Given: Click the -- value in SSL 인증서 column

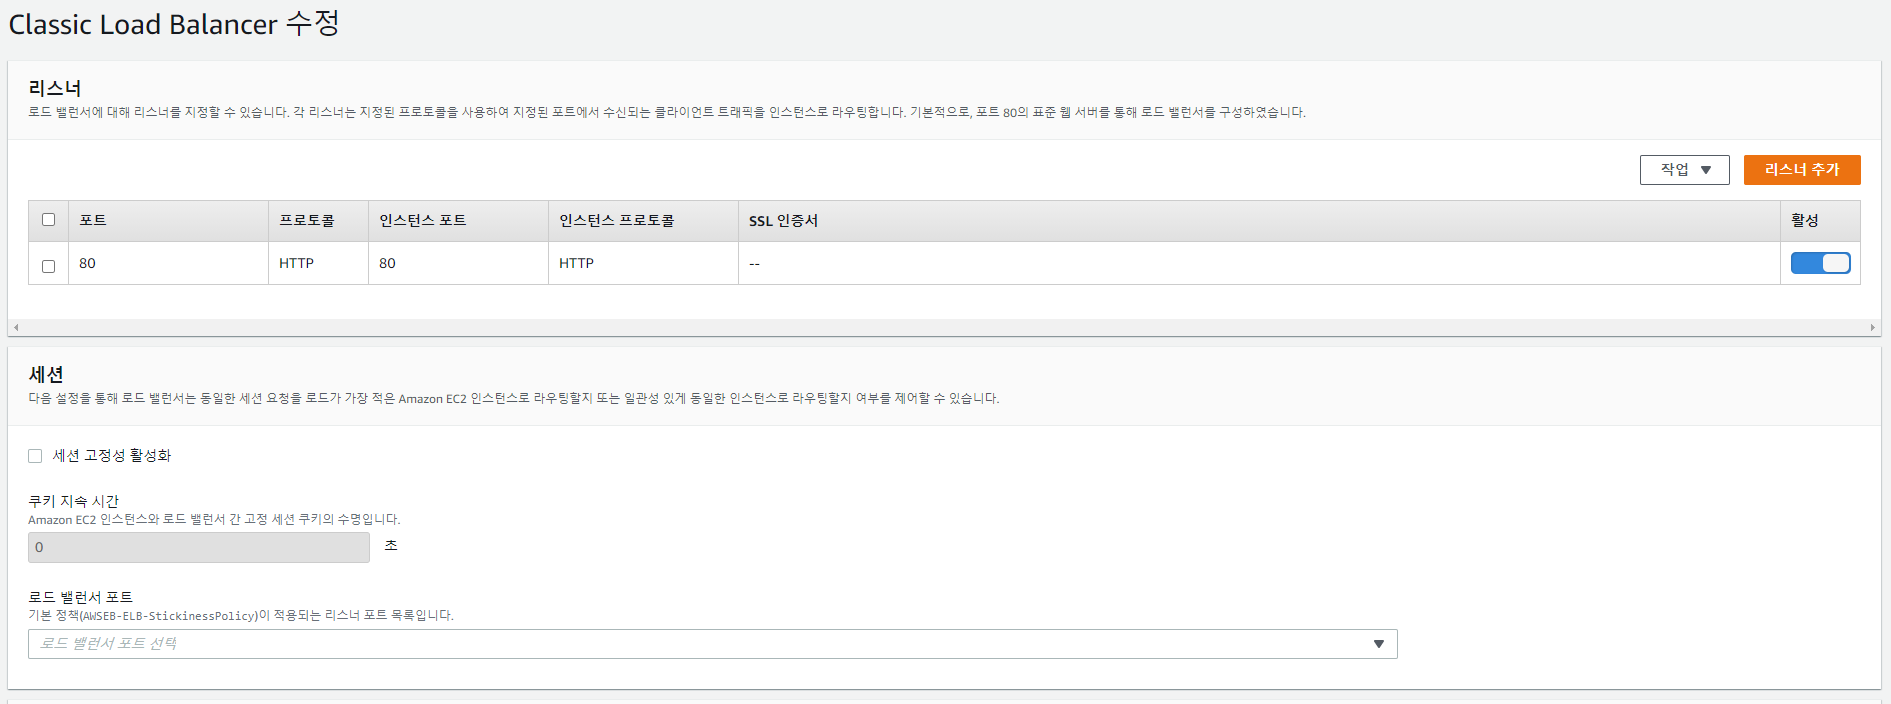Looking at the screenshot, I should (x=754, y=264).
